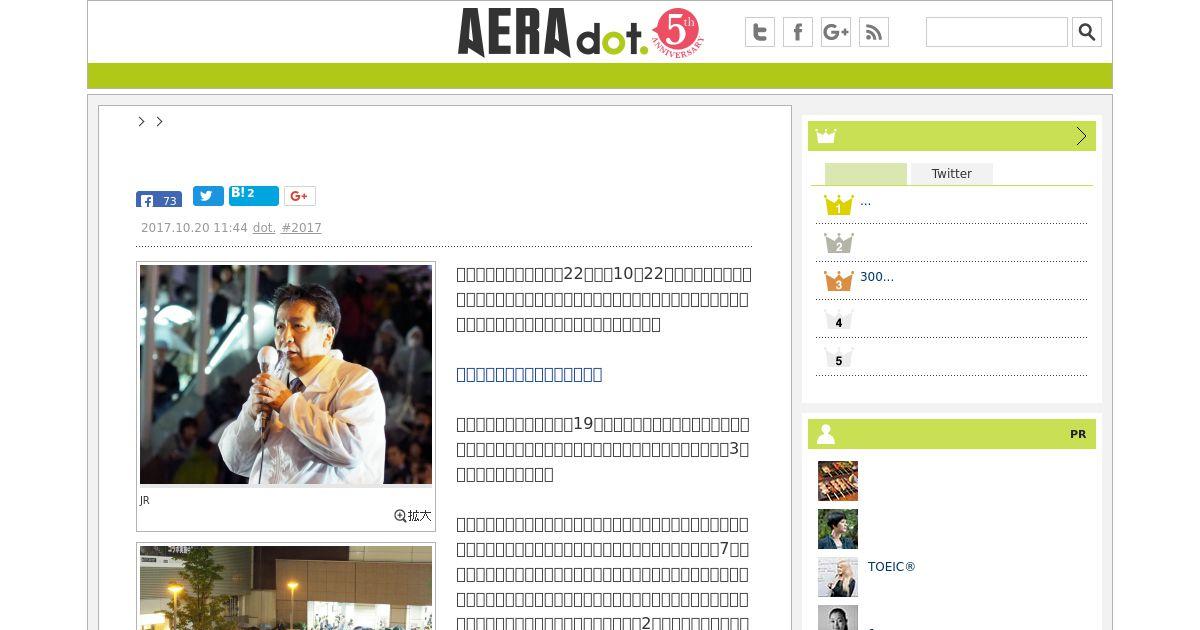
Task: Open the bottom PR portrait thumbnail
Action: click(x=838, y=618)
